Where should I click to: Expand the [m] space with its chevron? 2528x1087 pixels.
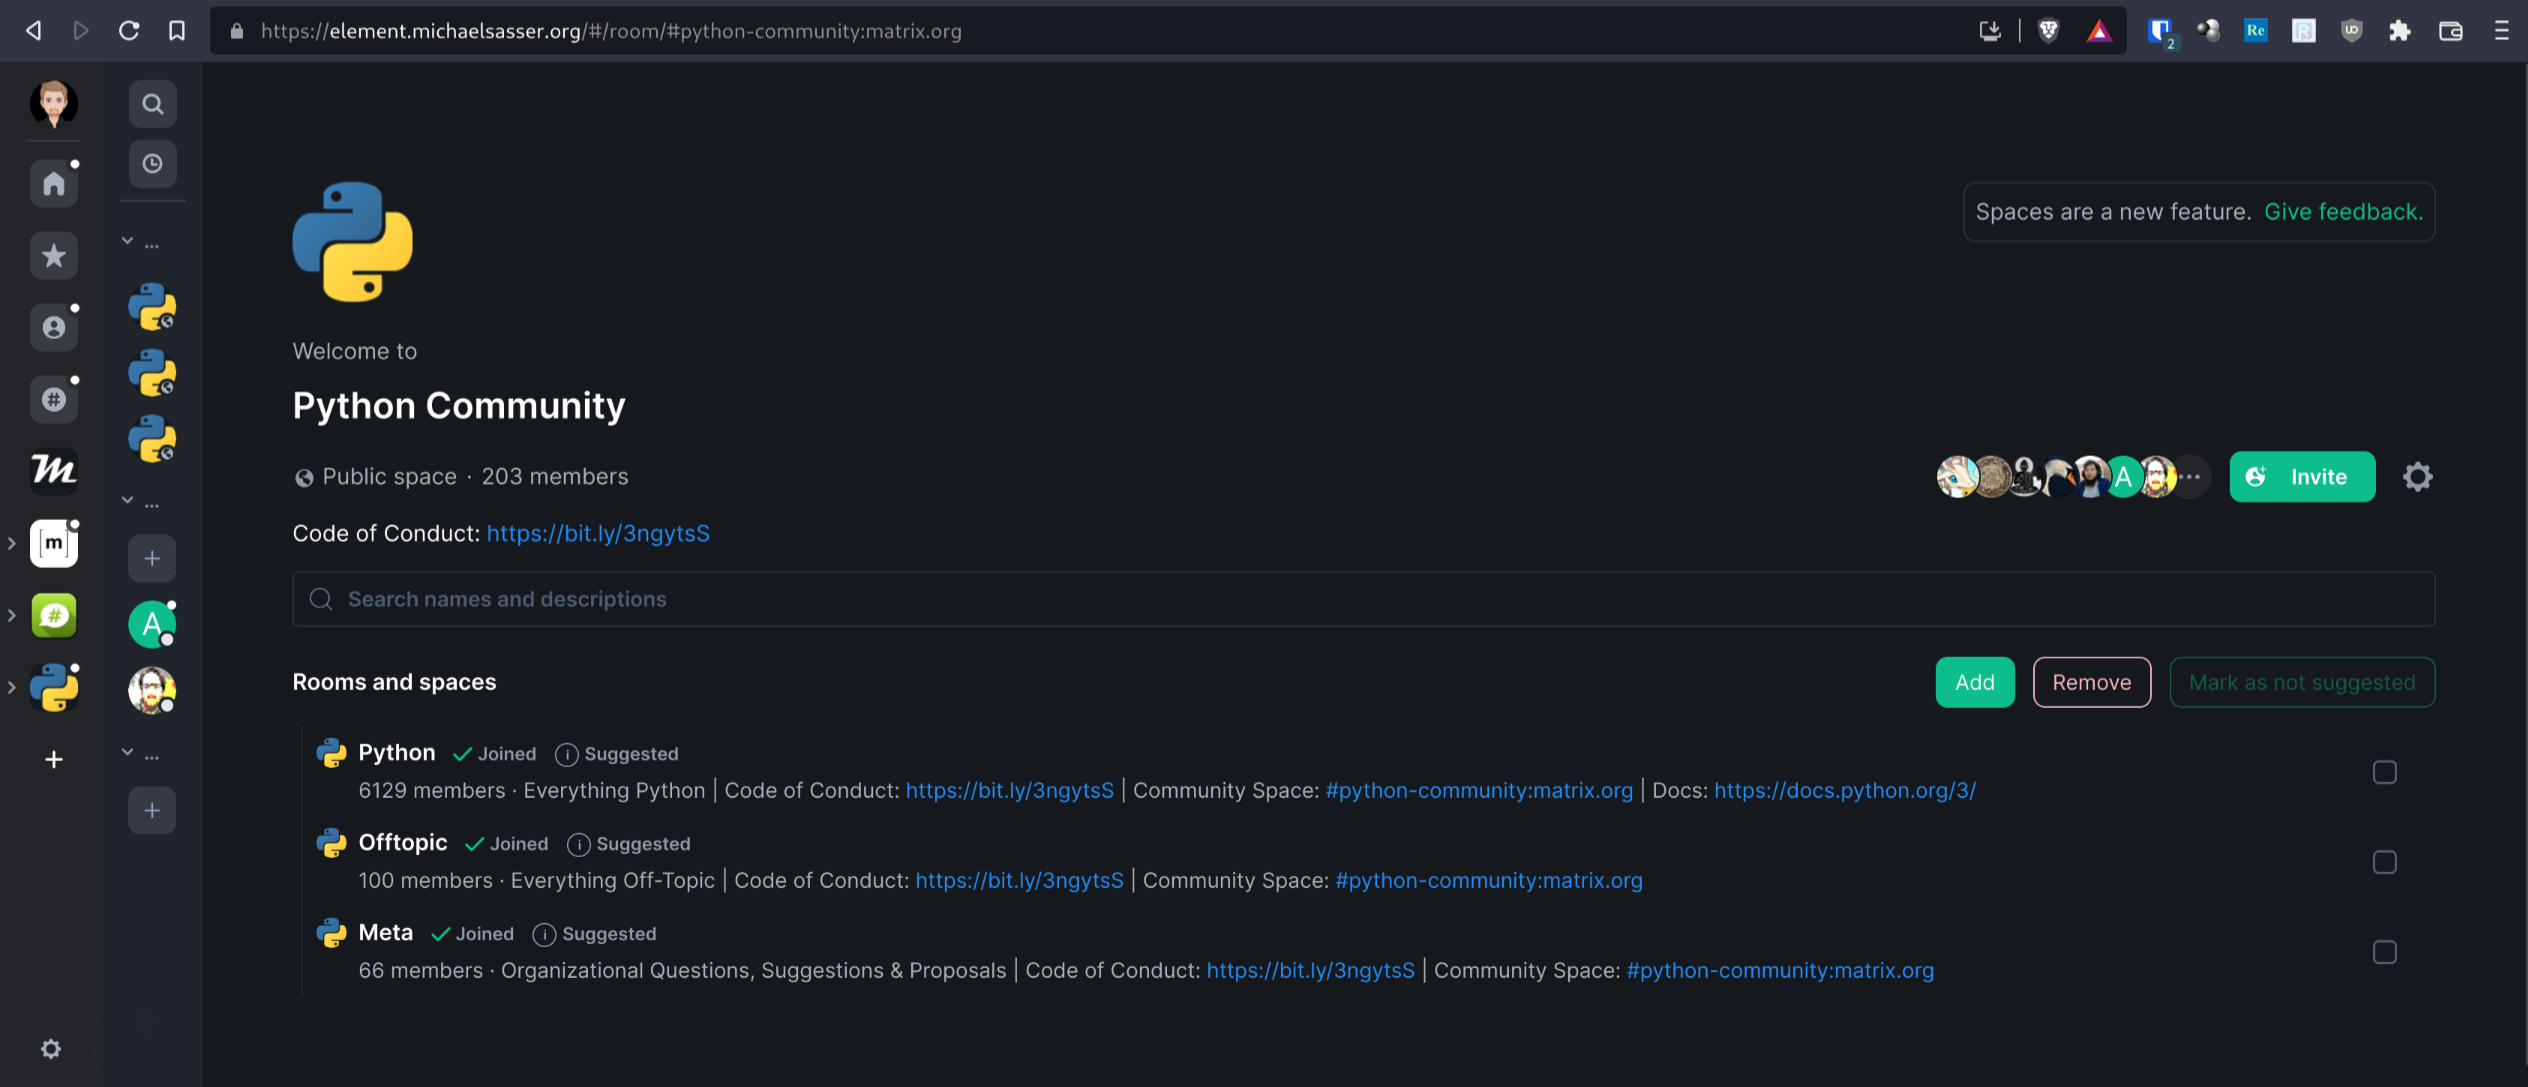[12, 543]
